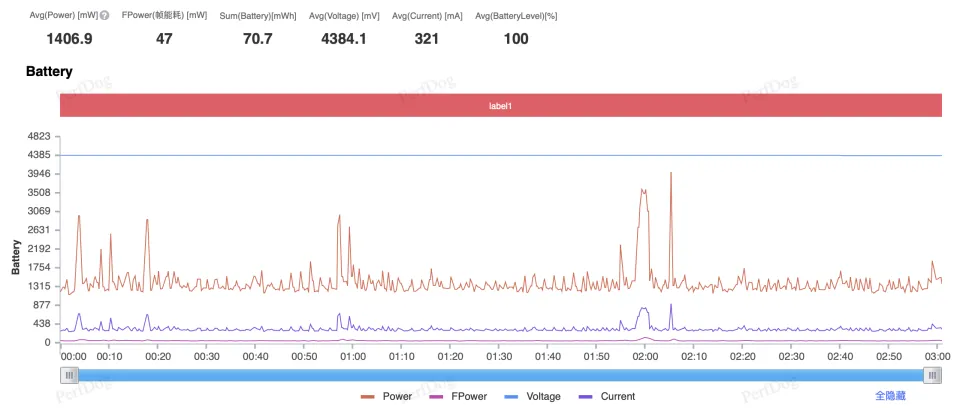Toggle the Power series in the legend
The height and width of the screenshot is (408, 960).
(388, 396)
